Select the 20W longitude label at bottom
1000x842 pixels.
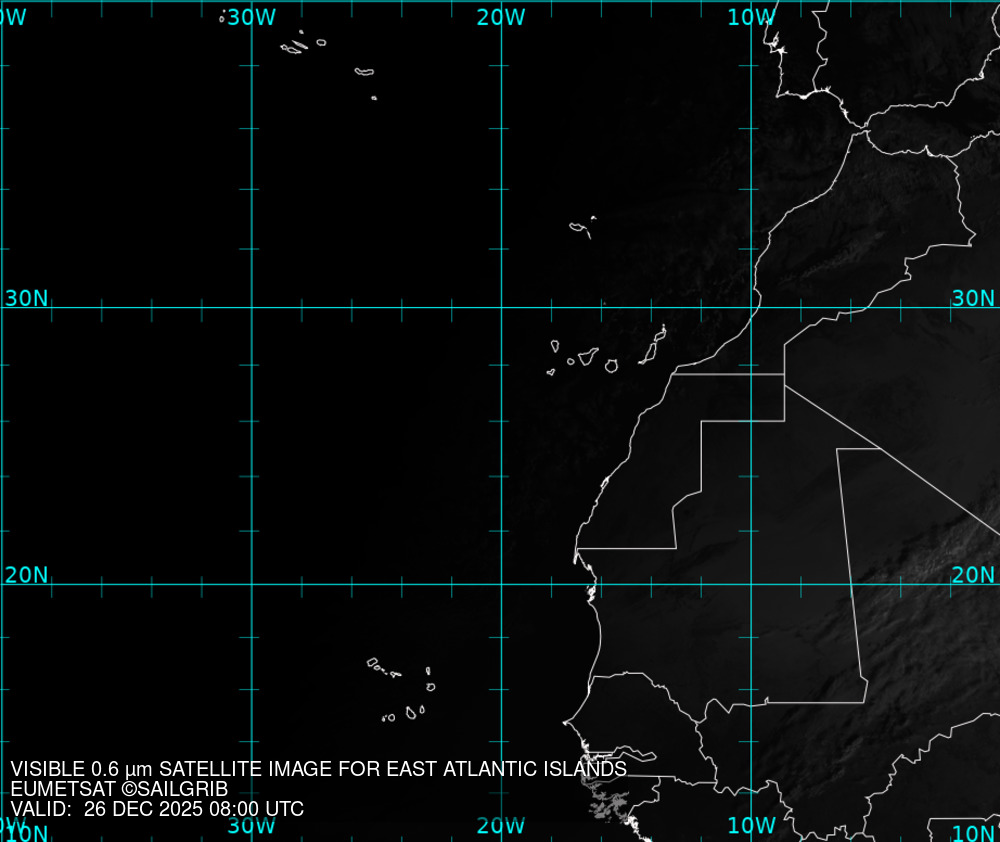(501, 825)
